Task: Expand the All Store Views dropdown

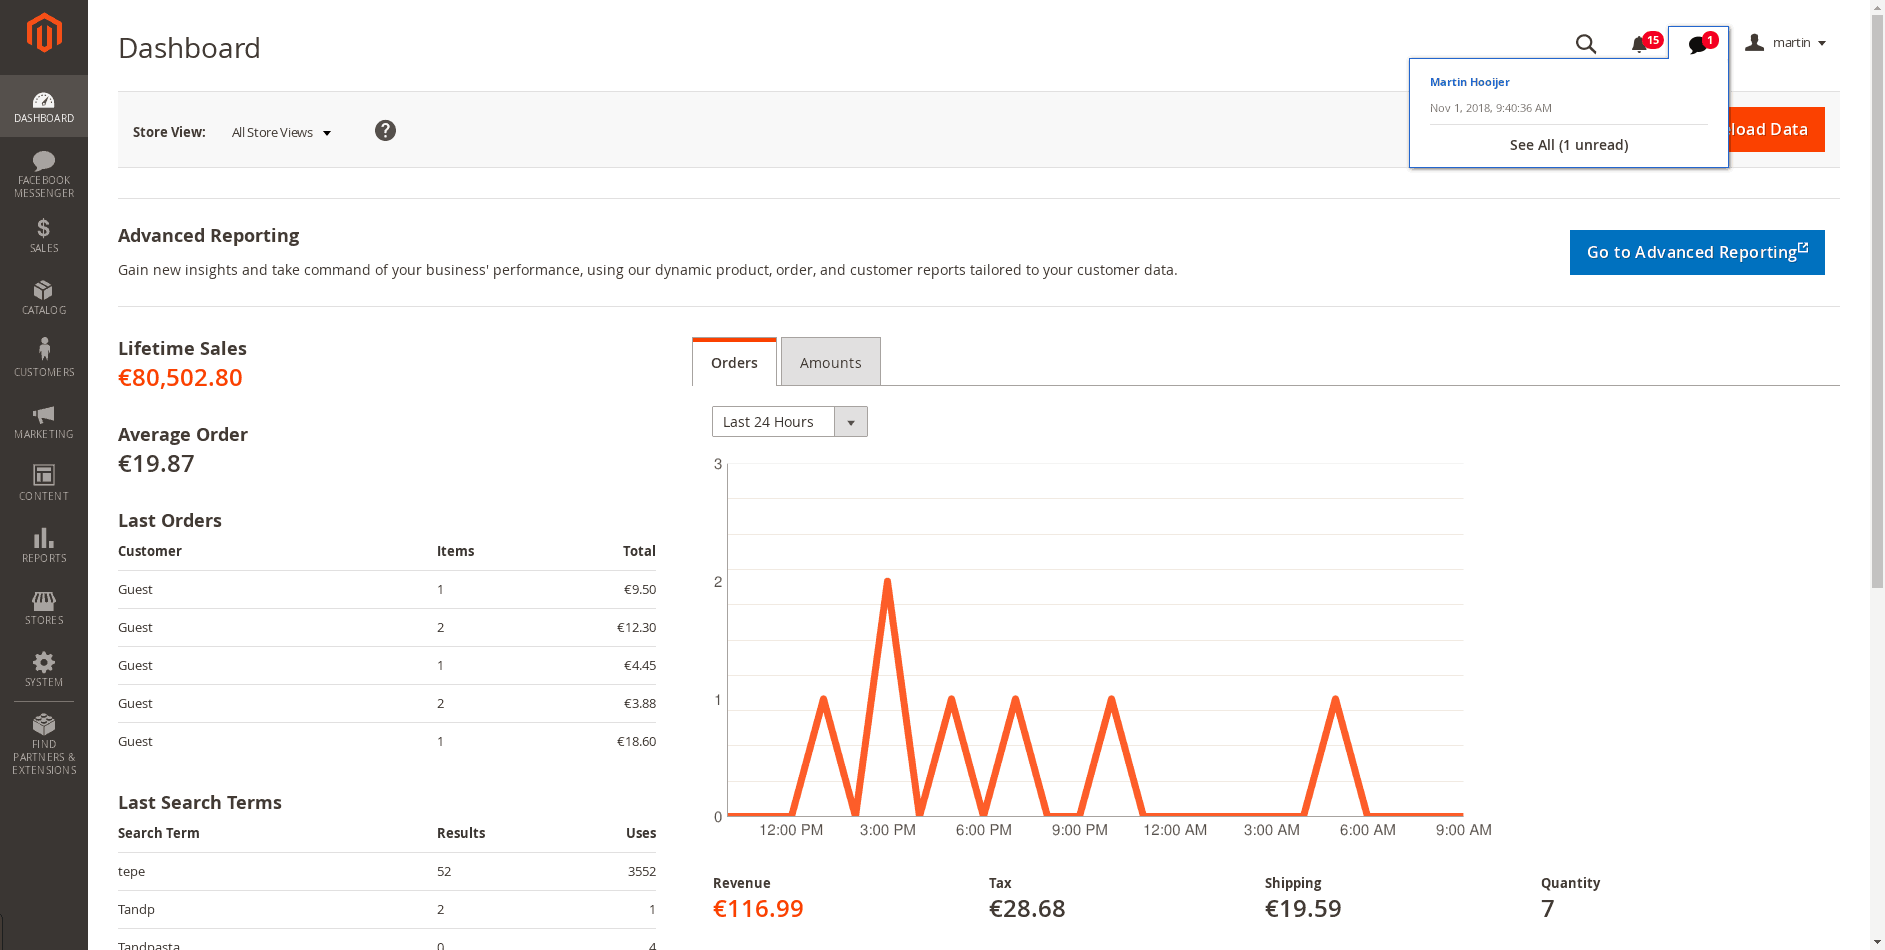Action: coord(281,132)
